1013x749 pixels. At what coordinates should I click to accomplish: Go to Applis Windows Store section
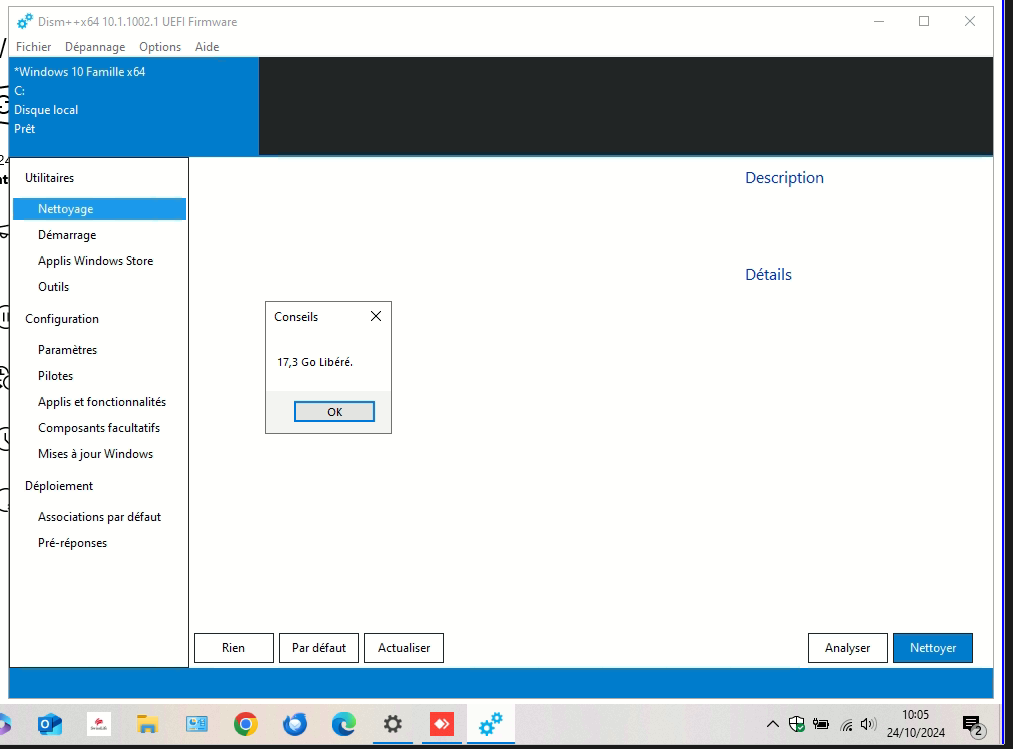pos(96,261)
